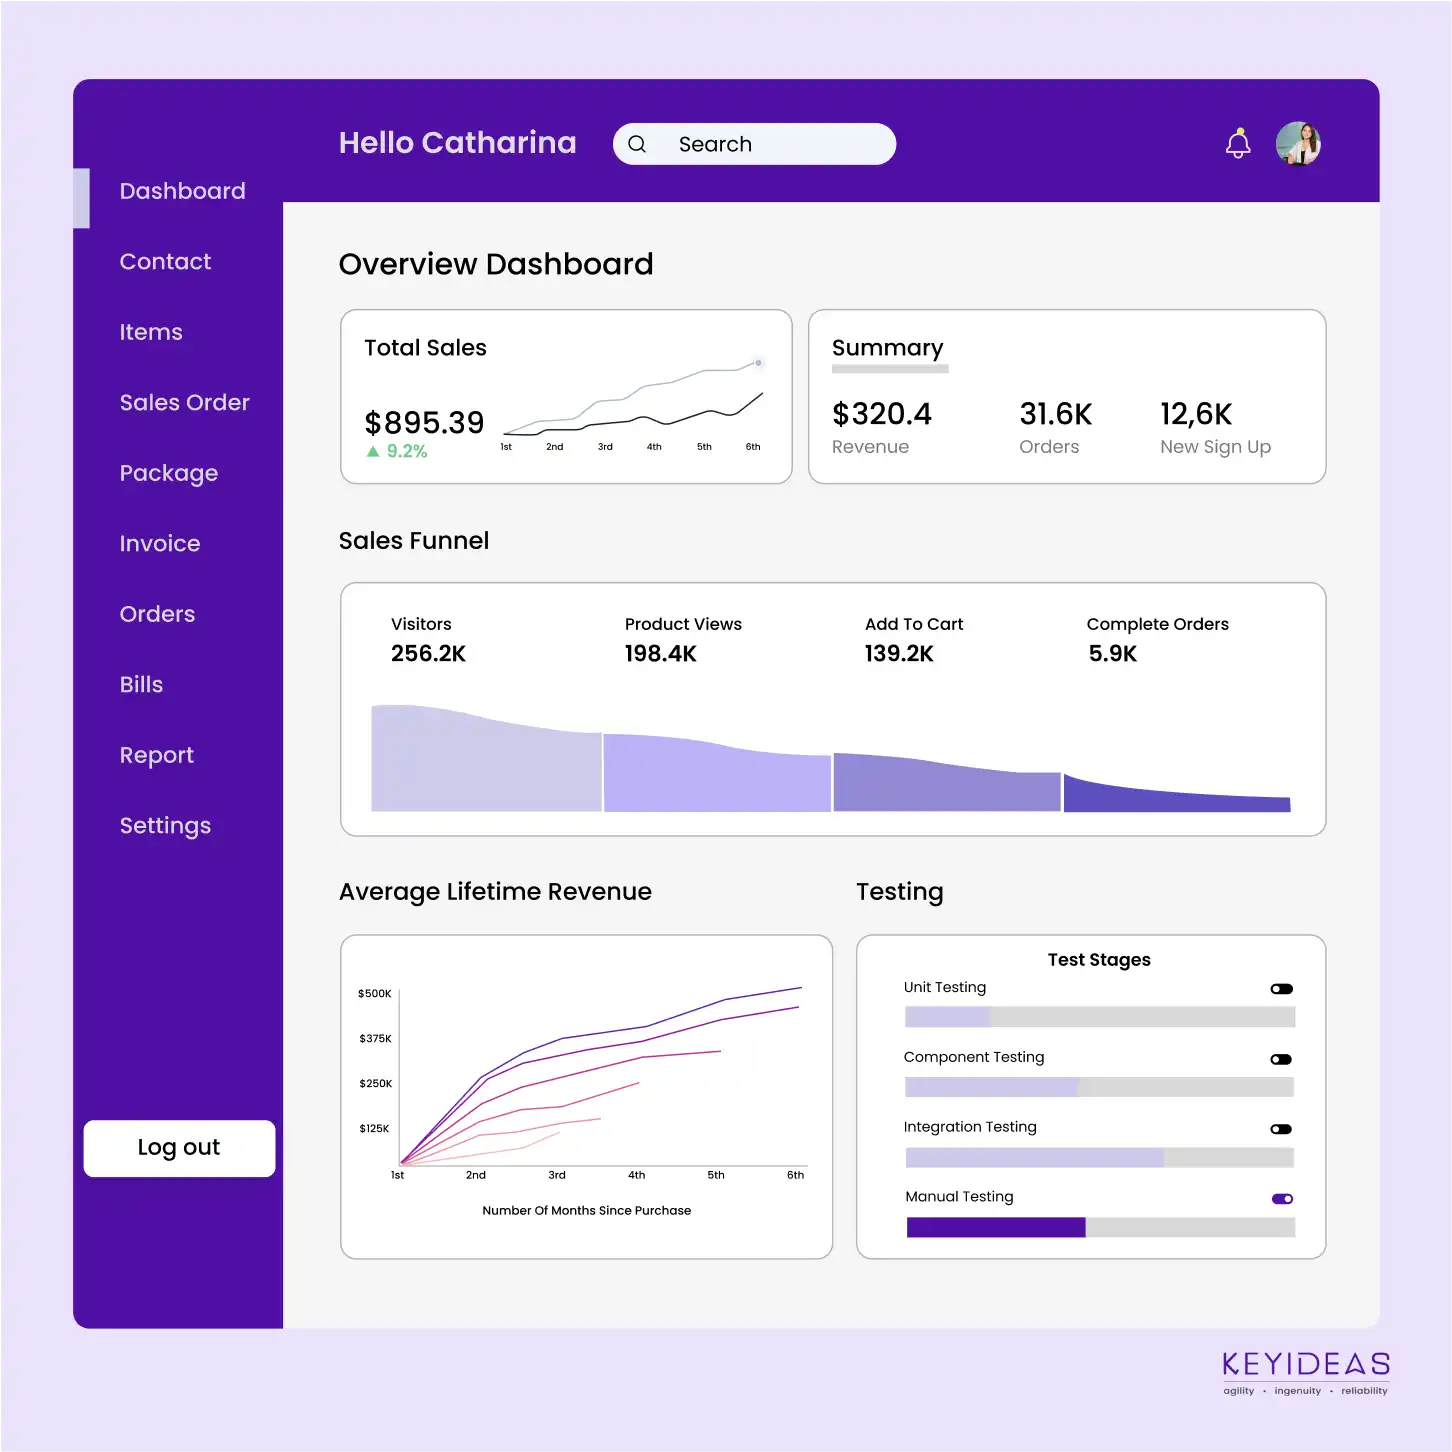Click the Manual Testing progress bar
The width and height of the screenshot is (1452, 1452).
coord(1100,1227)
